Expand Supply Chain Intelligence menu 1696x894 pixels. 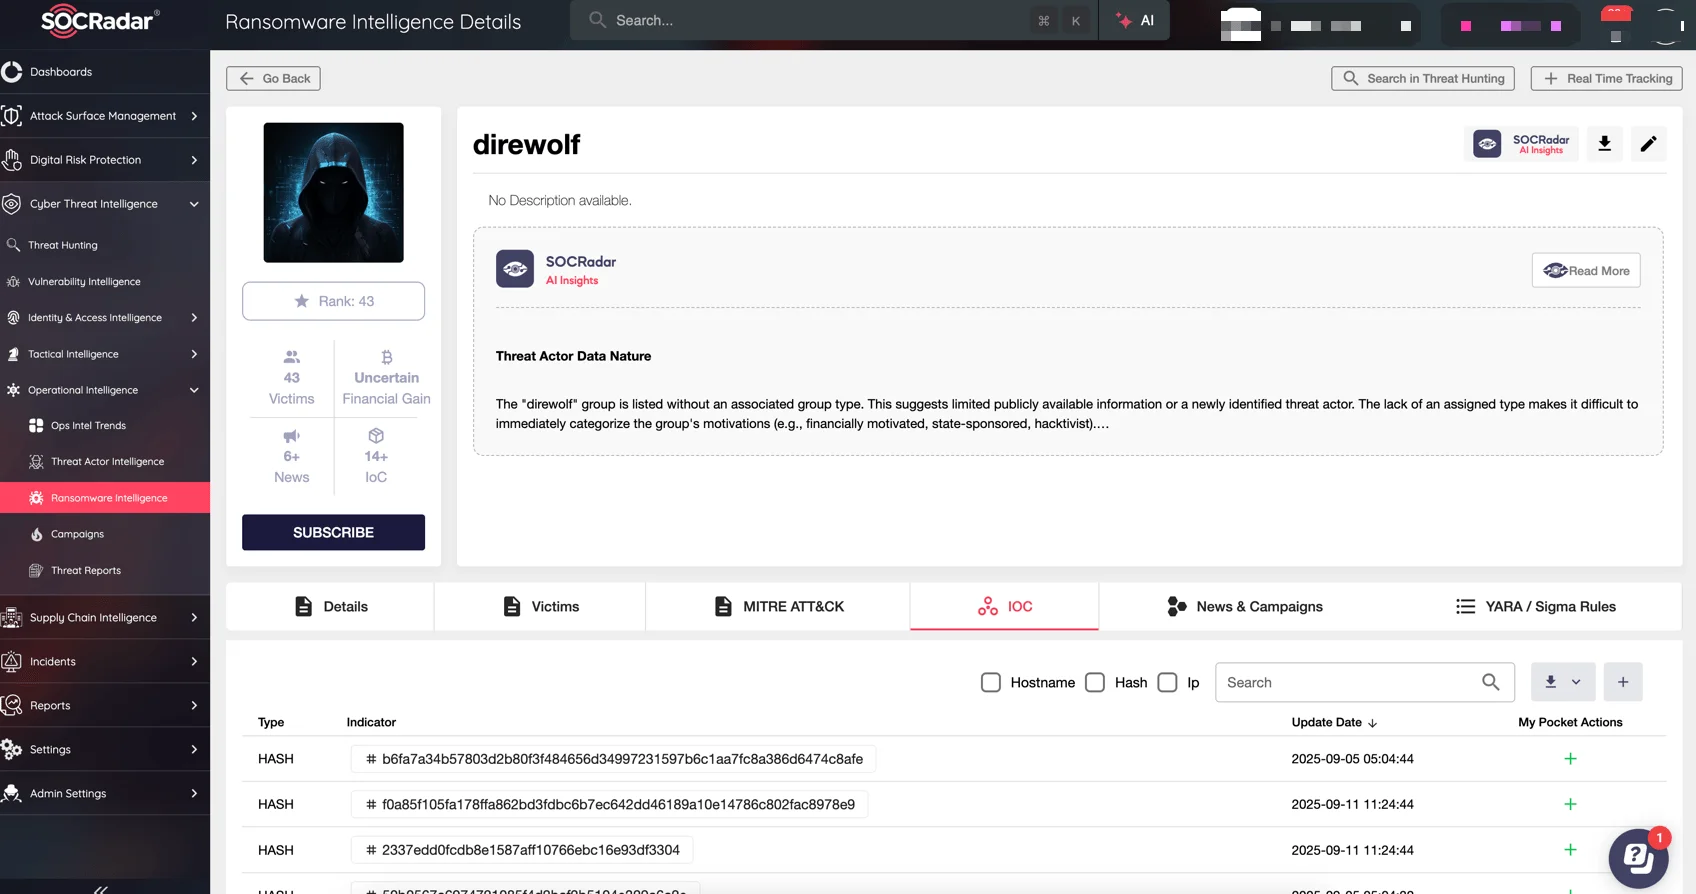point(105,618)
